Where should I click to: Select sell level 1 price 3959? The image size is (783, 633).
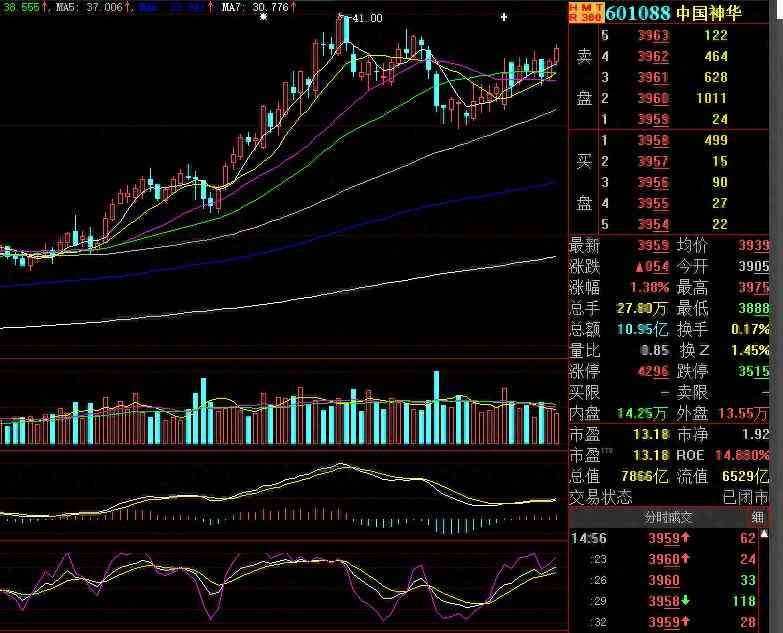[x=653, y=119]
